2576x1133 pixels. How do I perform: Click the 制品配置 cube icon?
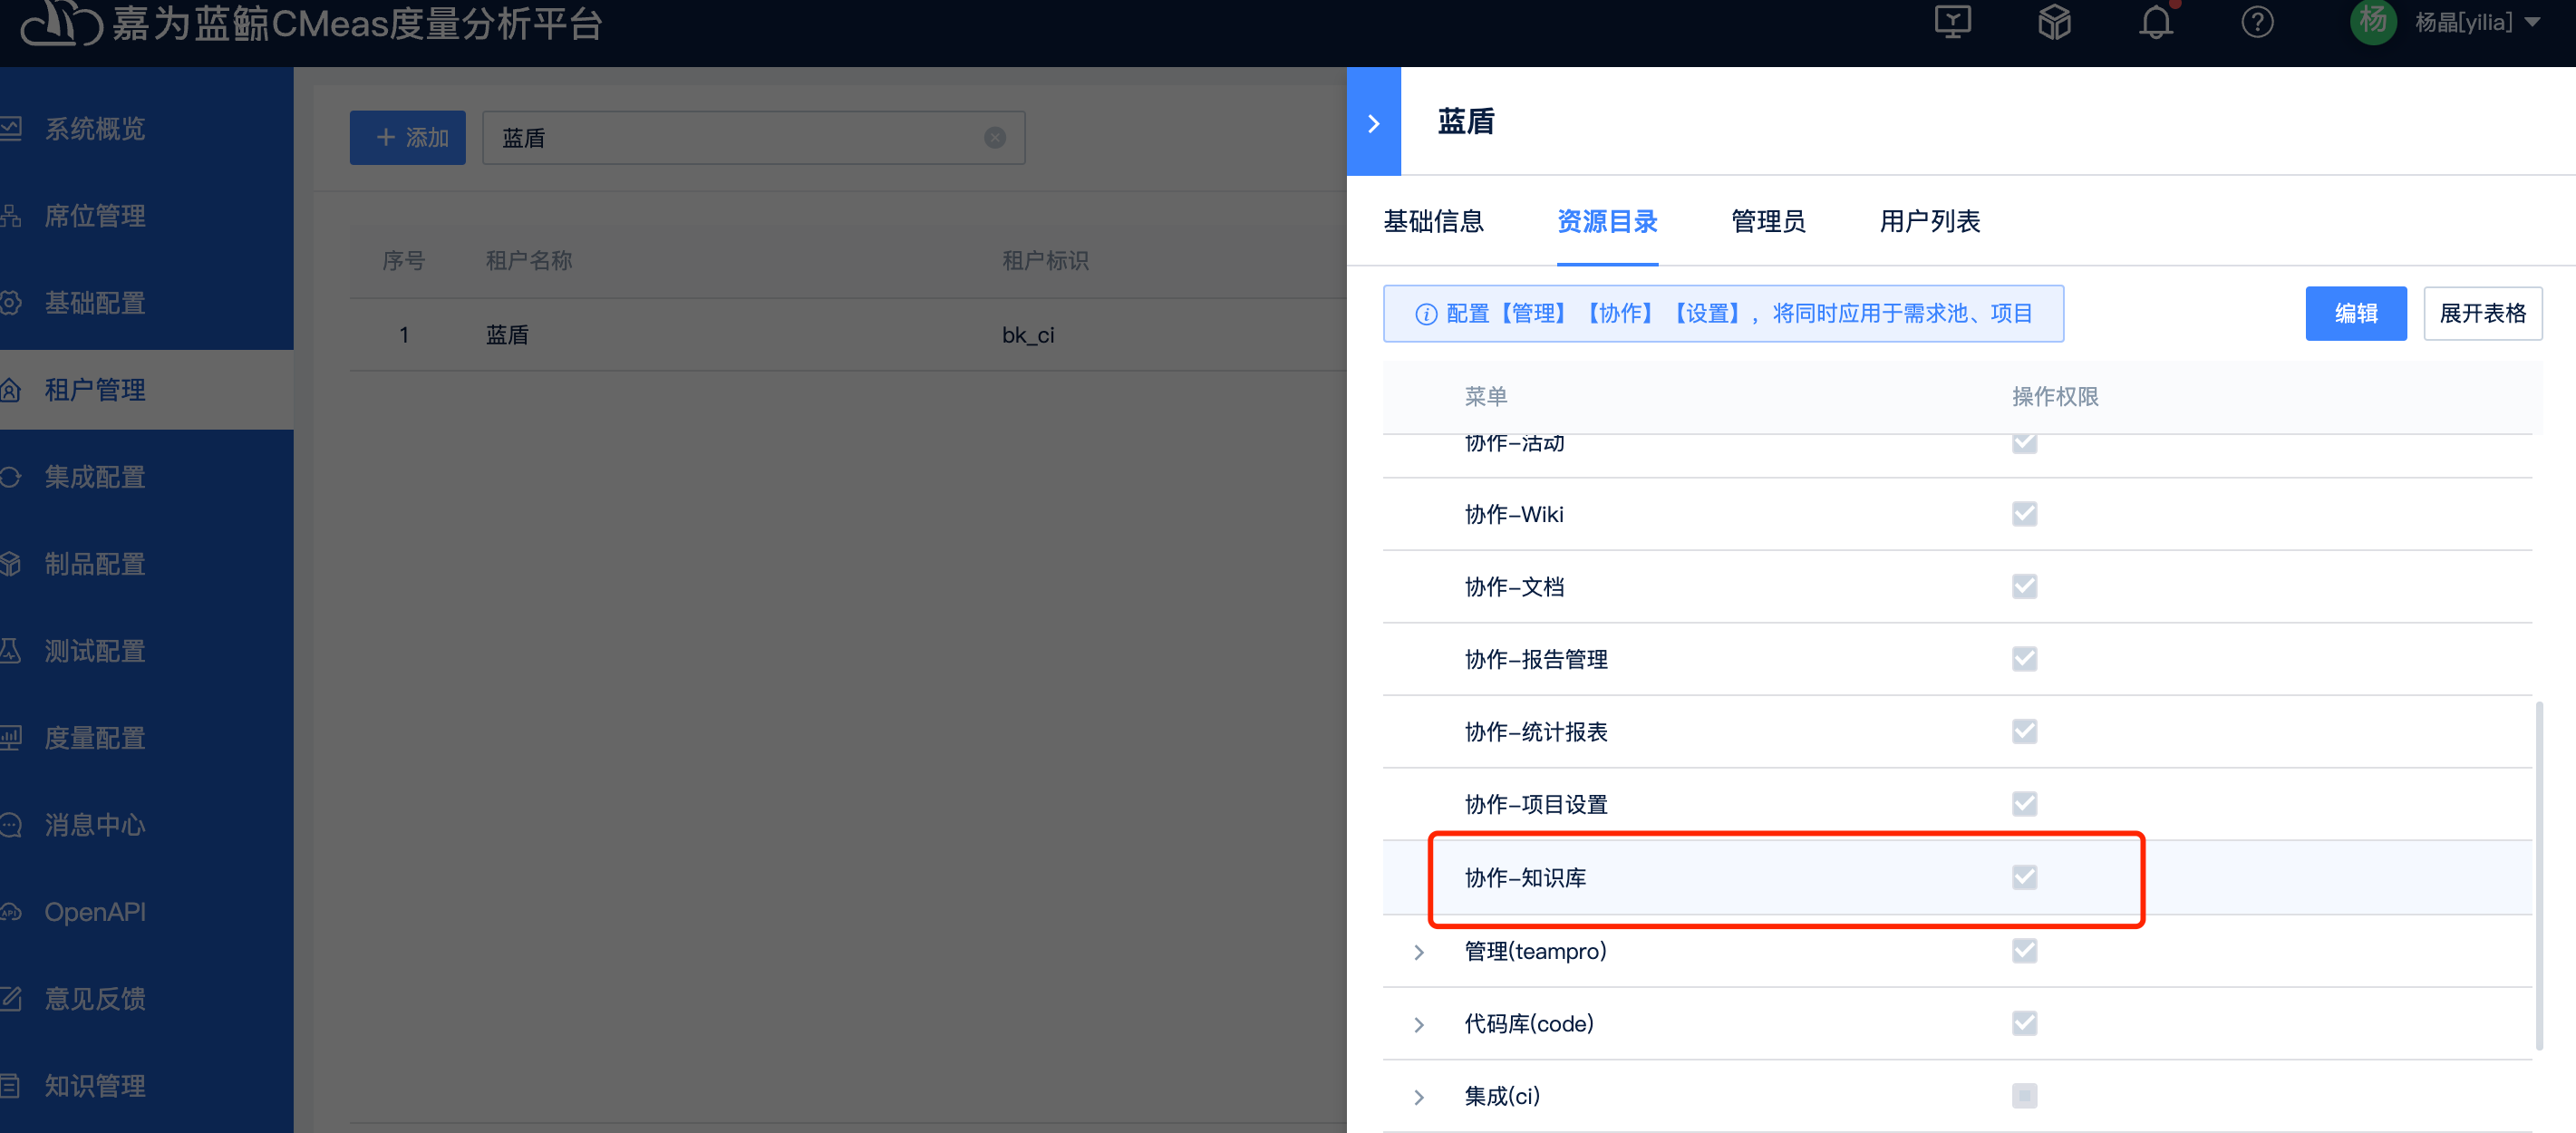click(x=10, y=563)
